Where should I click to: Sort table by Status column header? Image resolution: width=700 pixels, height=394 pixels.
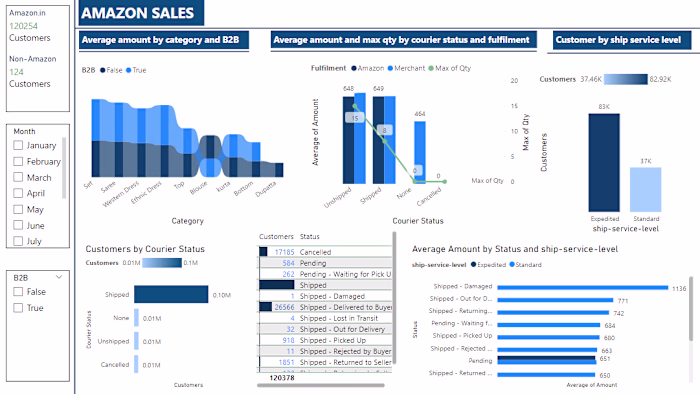click(309, 236)
